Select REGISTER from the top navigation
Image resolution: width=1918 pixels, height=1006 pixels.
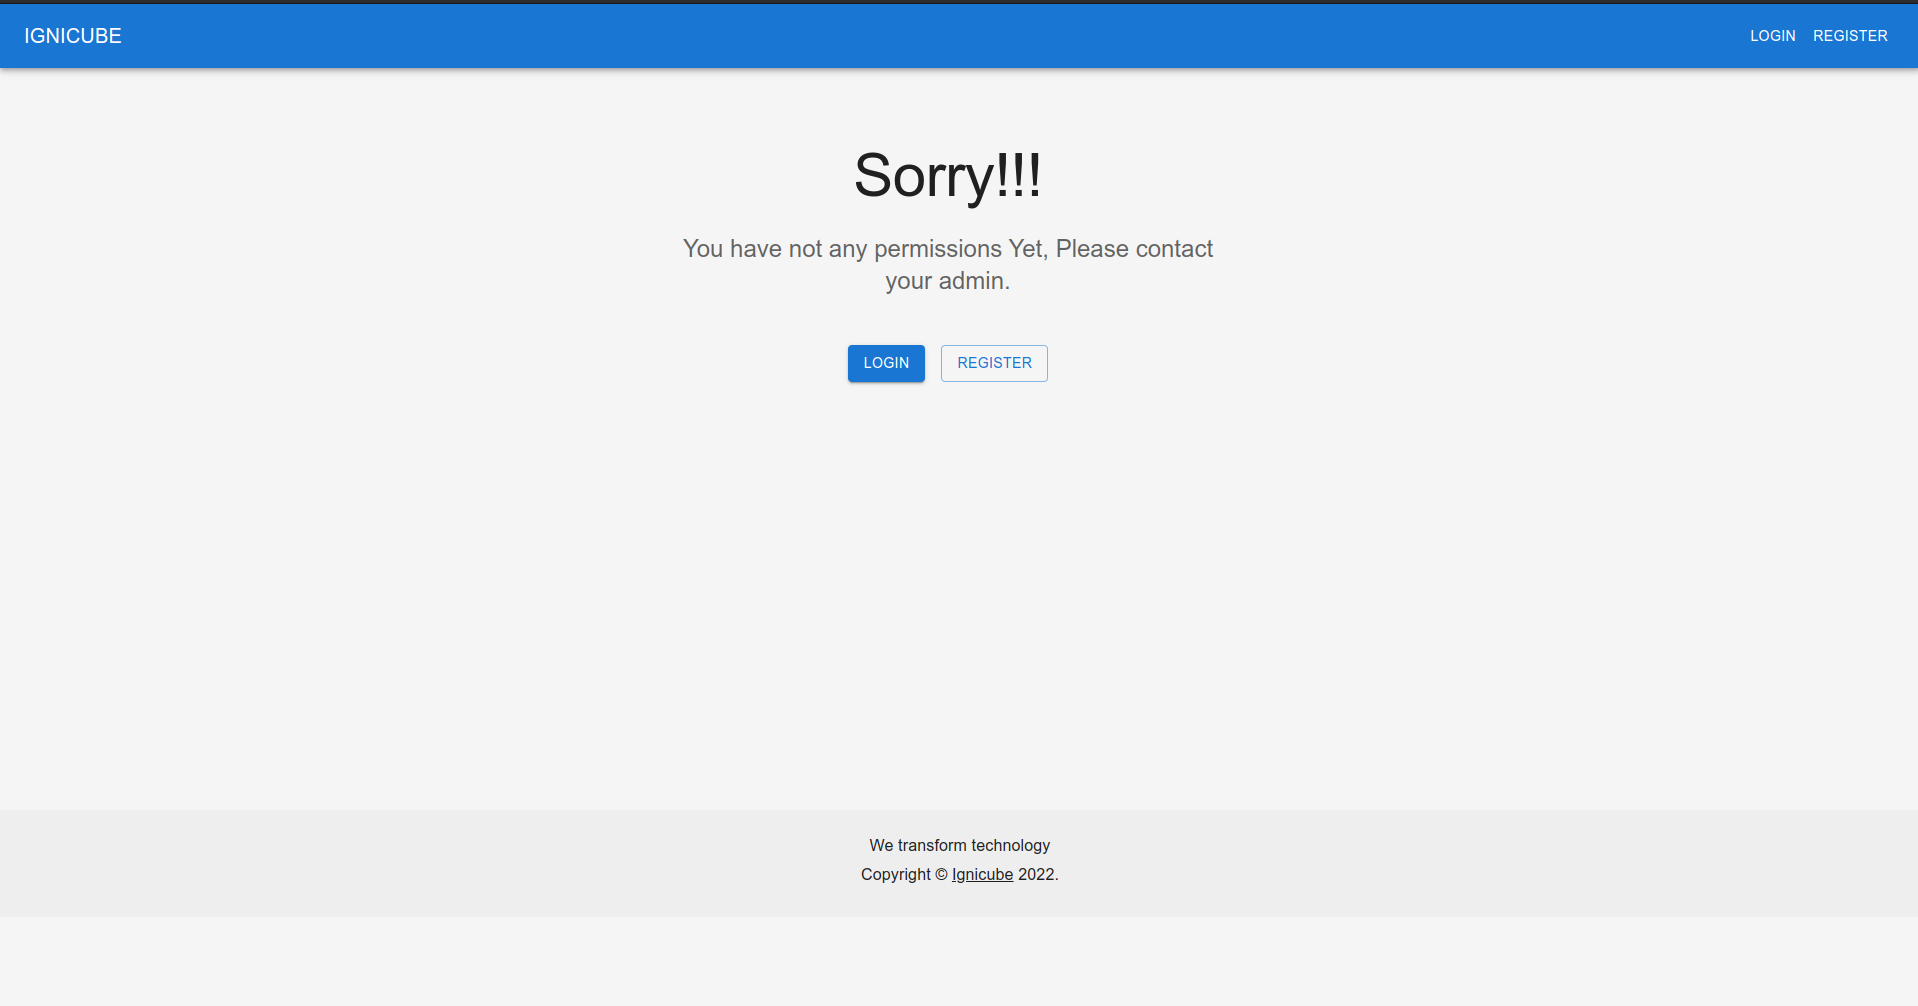pyautogui.click(x=1850, y=35)
